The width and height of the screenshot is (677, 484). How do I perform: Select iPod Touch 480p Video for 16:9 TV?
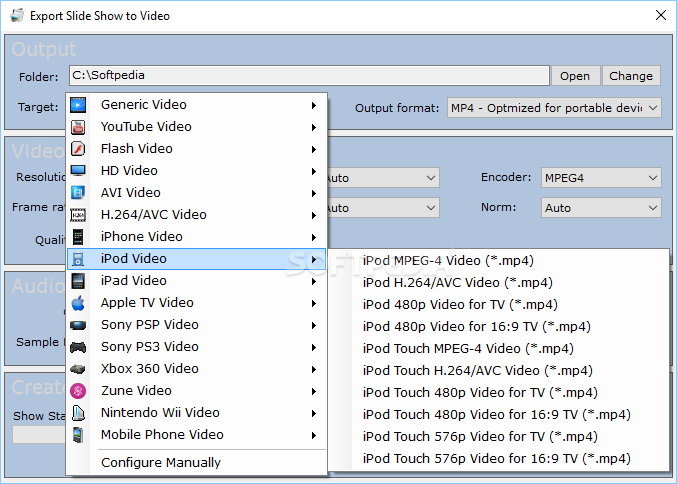(x=498, y=415)
